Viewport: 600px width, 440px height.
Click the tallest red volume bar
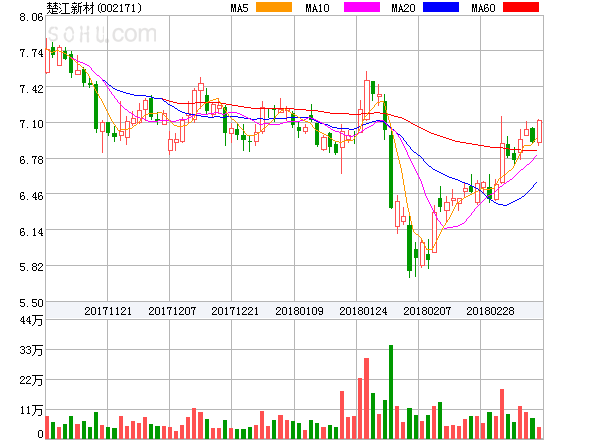(367, 398)
